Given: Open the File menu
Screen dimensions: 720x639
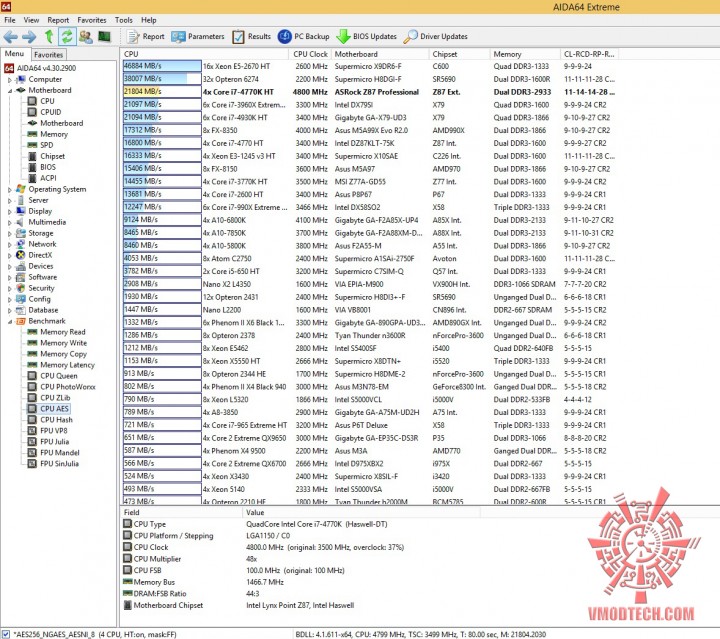Looking at the screenshot, I should pyautogui.click(x=10, y=20).
